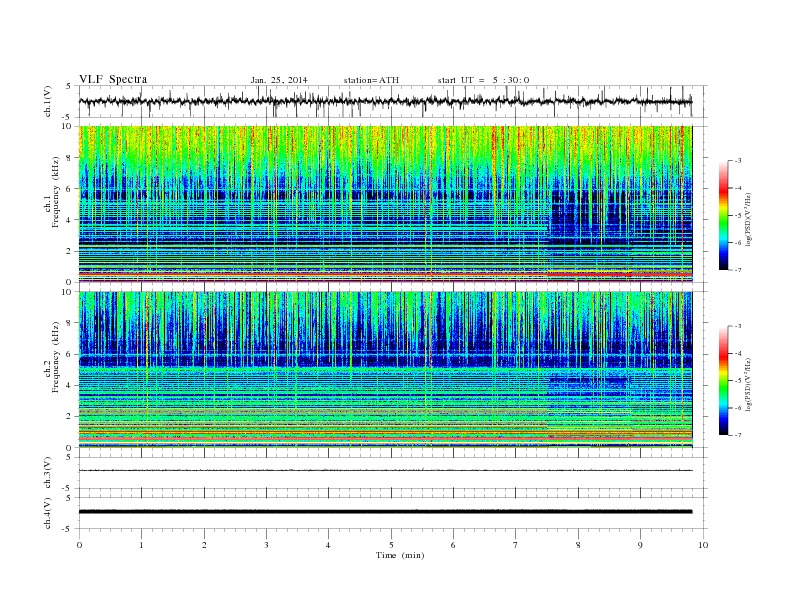Click the ch.1 spectrogram color bar
Screen dimensions: 792x612
point(723,216)
